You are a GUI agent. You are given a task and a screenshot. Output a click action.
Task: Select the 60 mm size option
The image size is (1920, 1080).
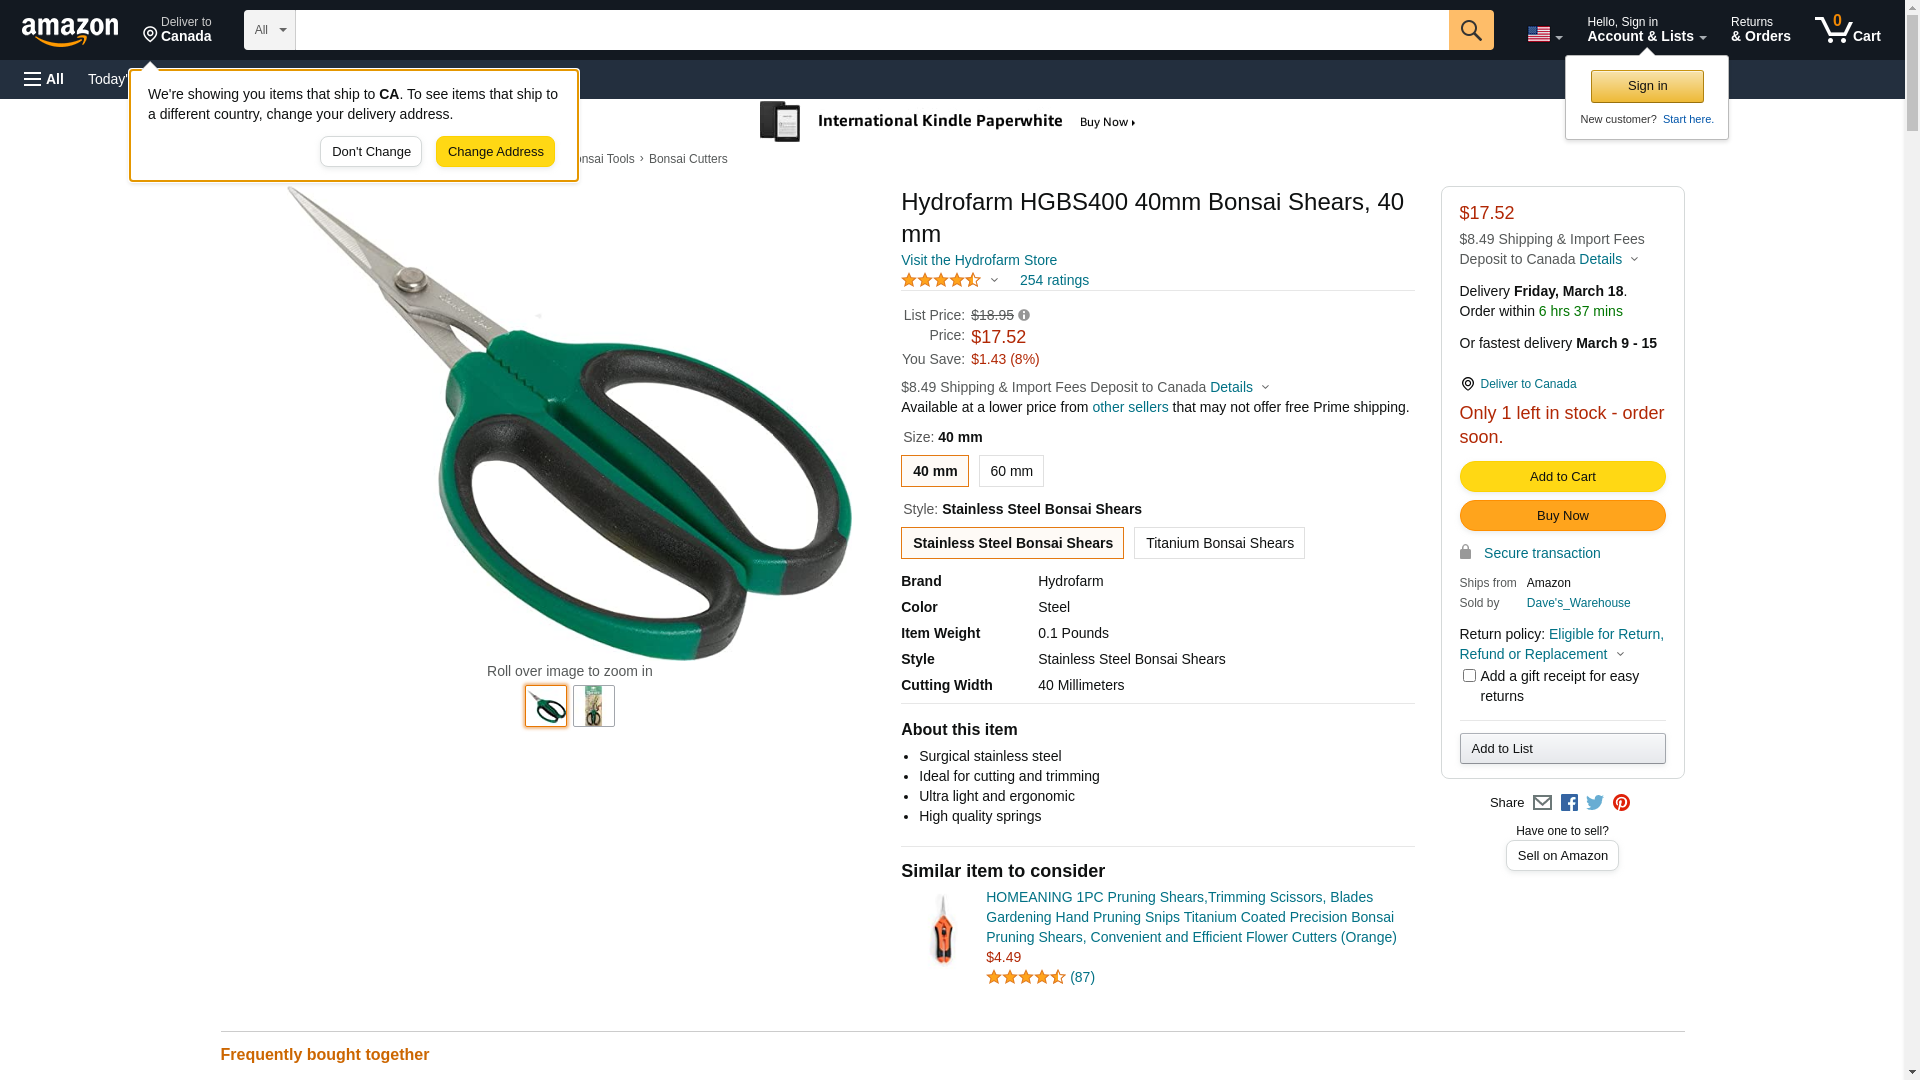click(x=1011, y=471)
